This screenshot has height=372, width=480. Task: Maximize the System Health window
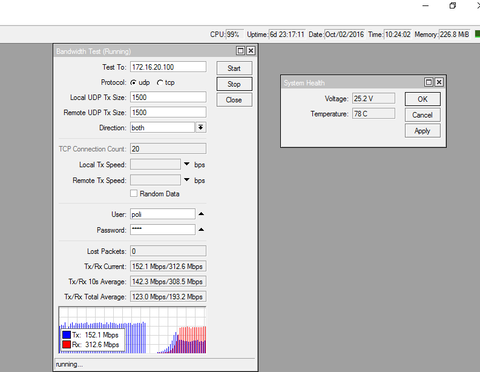429,82
